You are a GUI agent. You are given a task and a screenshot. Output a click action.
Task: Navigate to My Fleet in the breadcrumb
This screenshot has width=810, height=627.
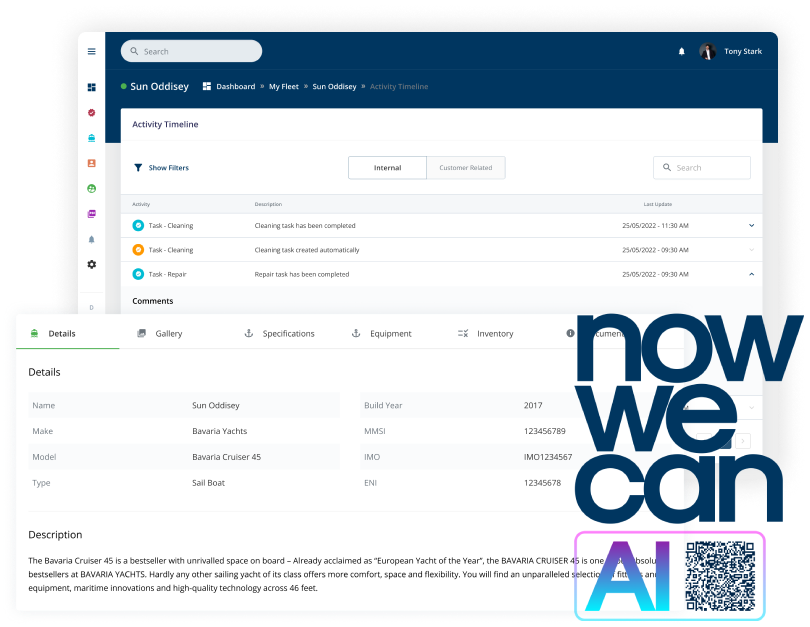[284, 86]
